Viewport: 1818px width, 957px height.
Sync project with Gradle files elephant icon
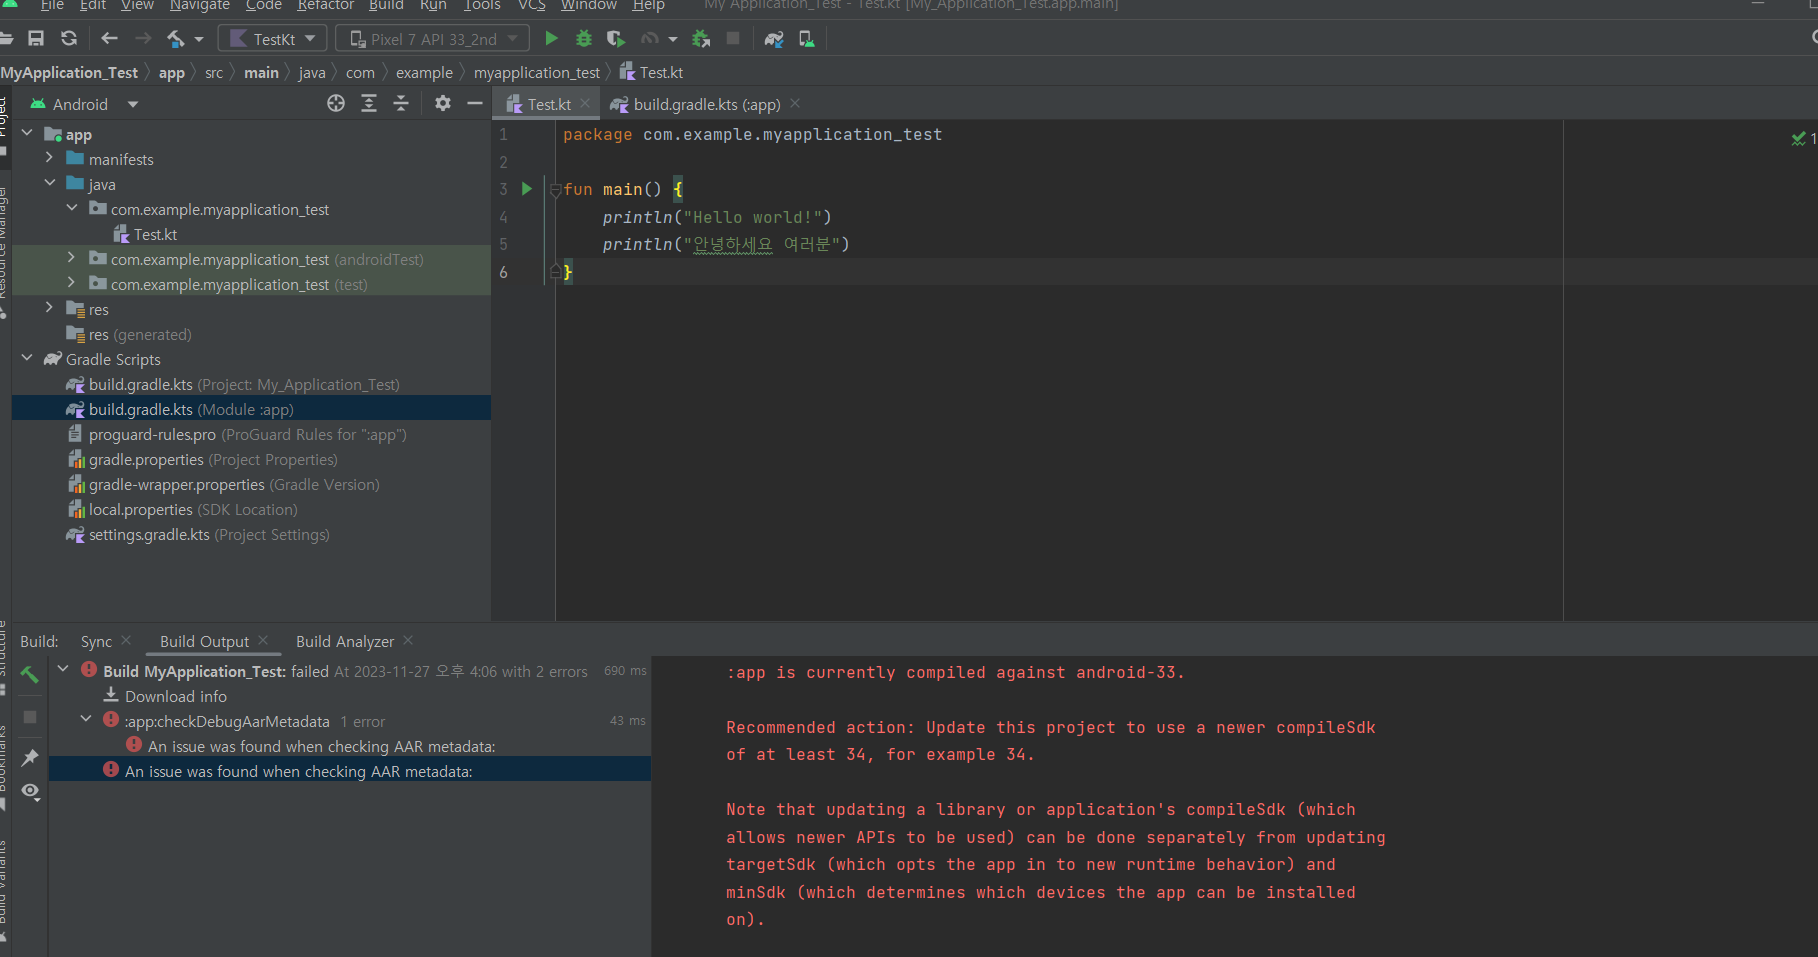pyautogui.click(x=774, y=39)
